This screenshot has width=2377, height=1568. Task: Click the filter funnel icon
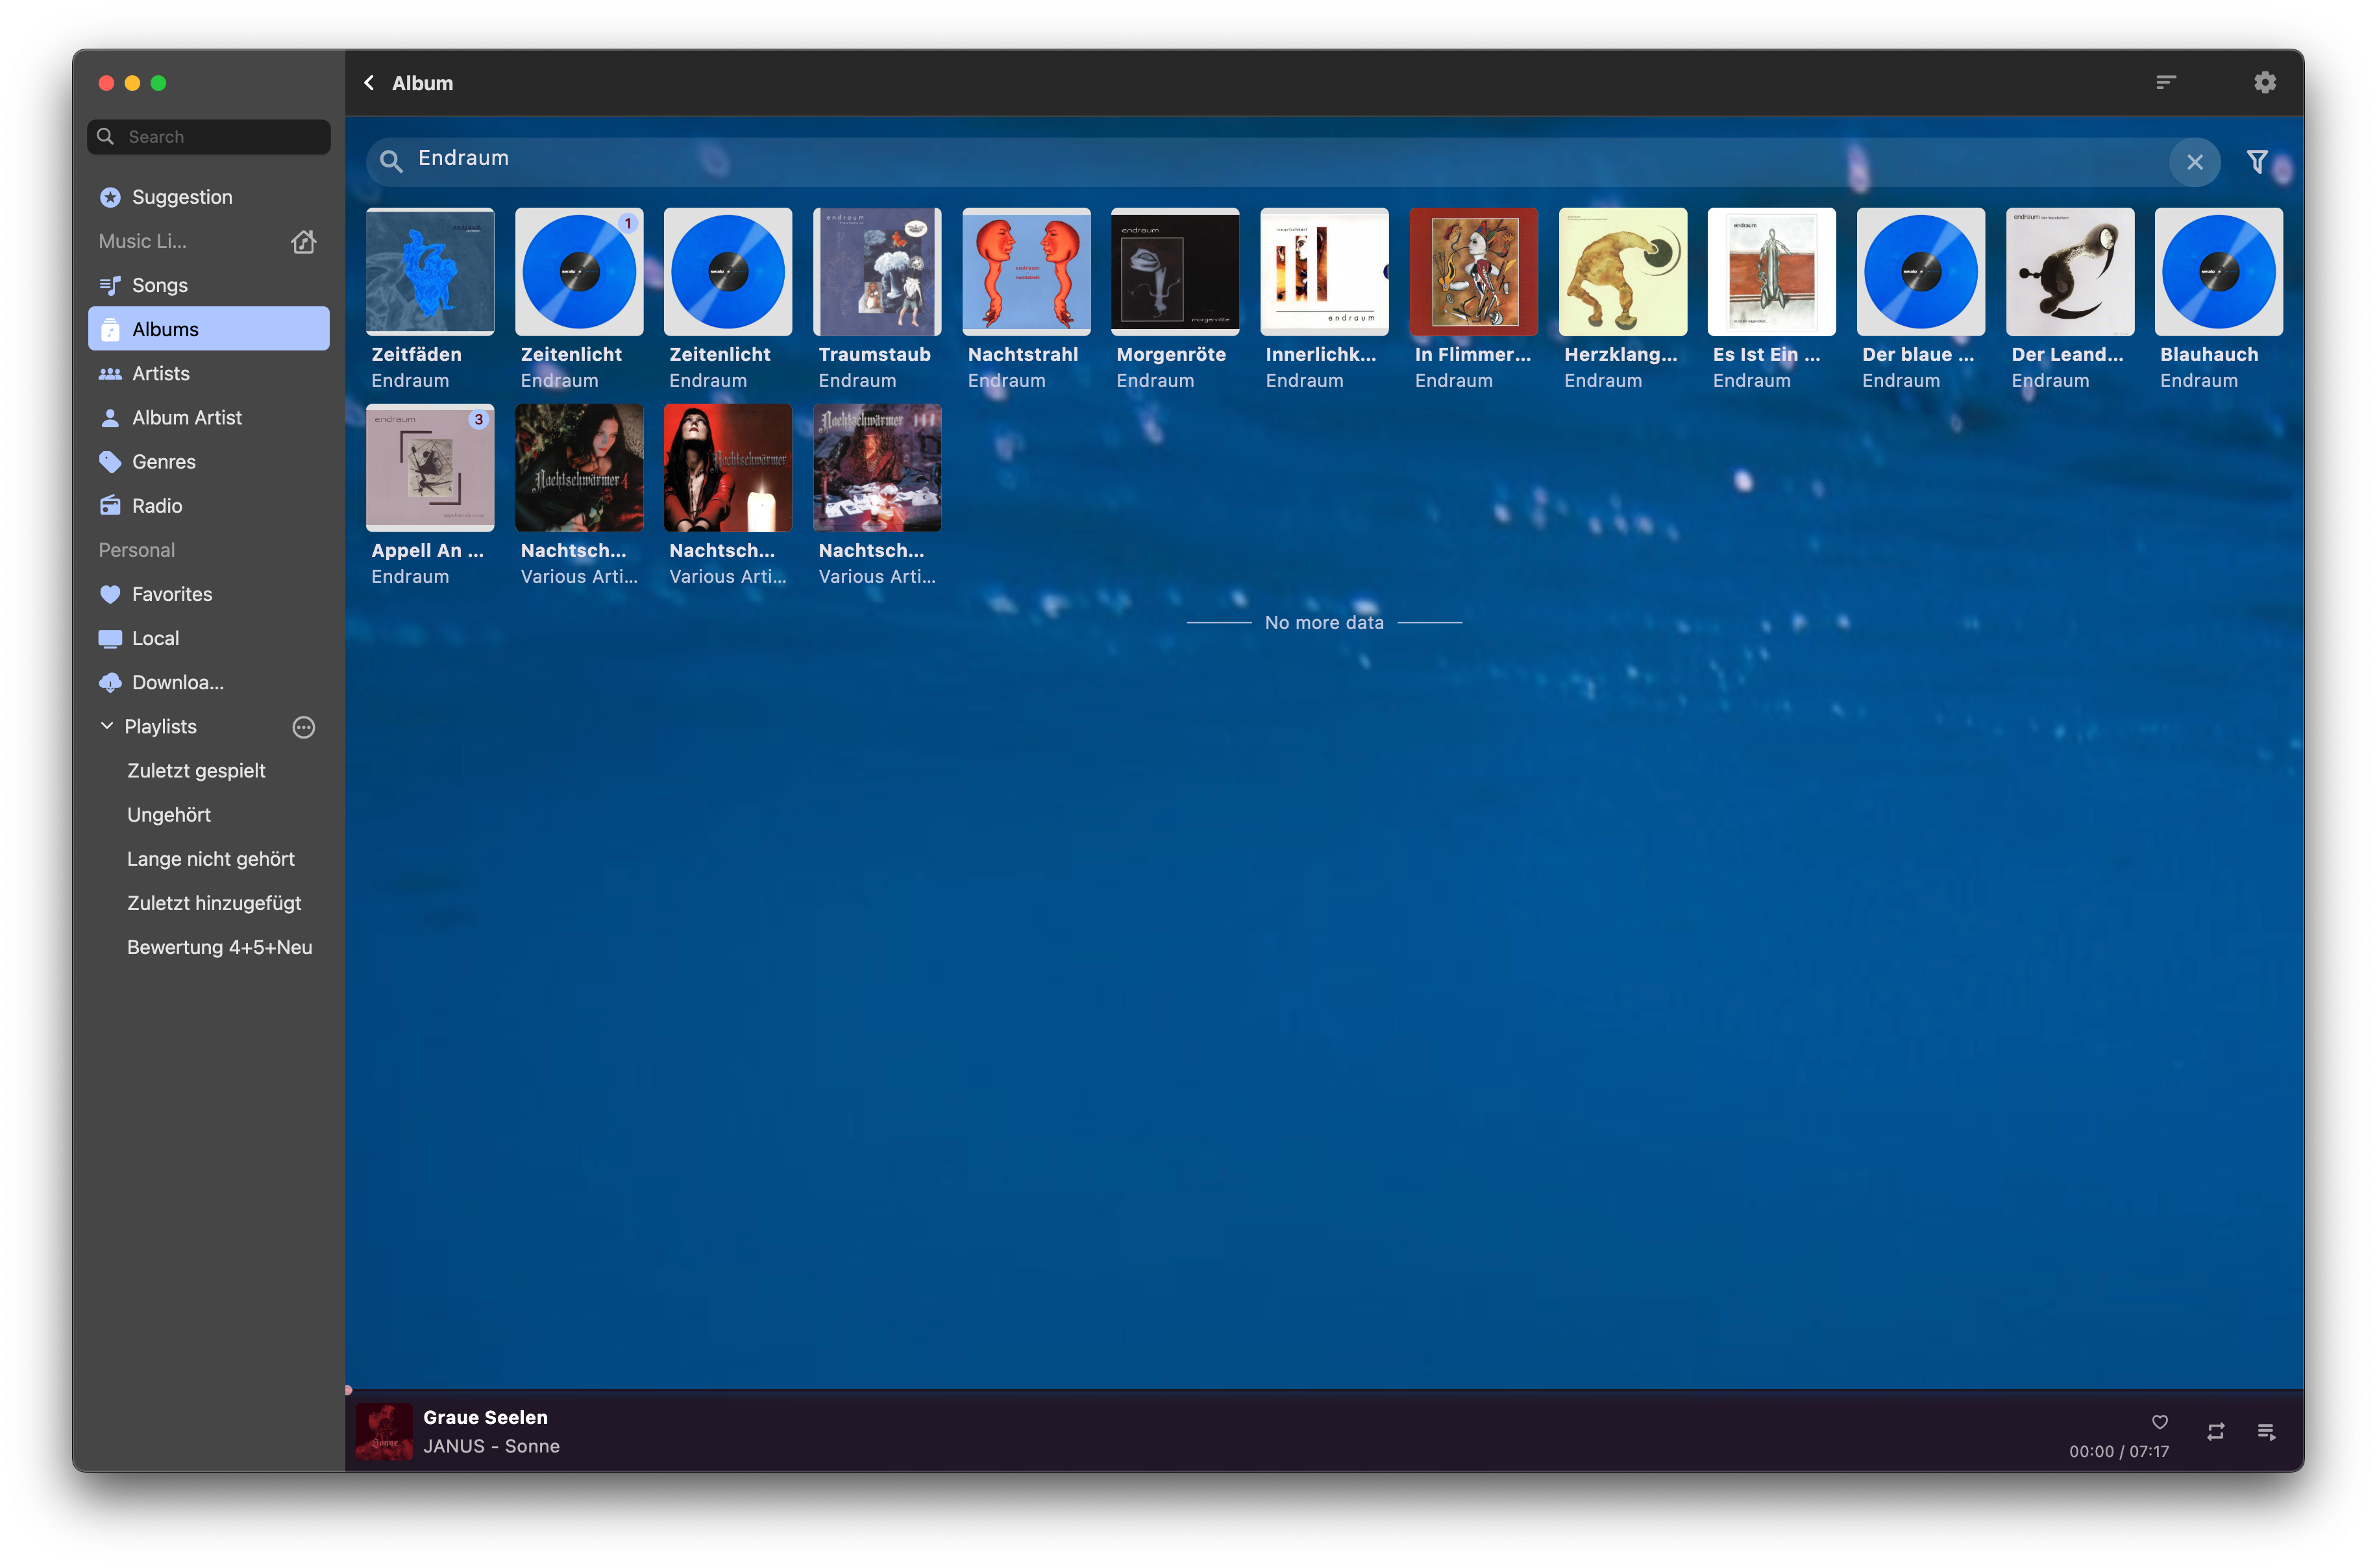coord(2257,162)
